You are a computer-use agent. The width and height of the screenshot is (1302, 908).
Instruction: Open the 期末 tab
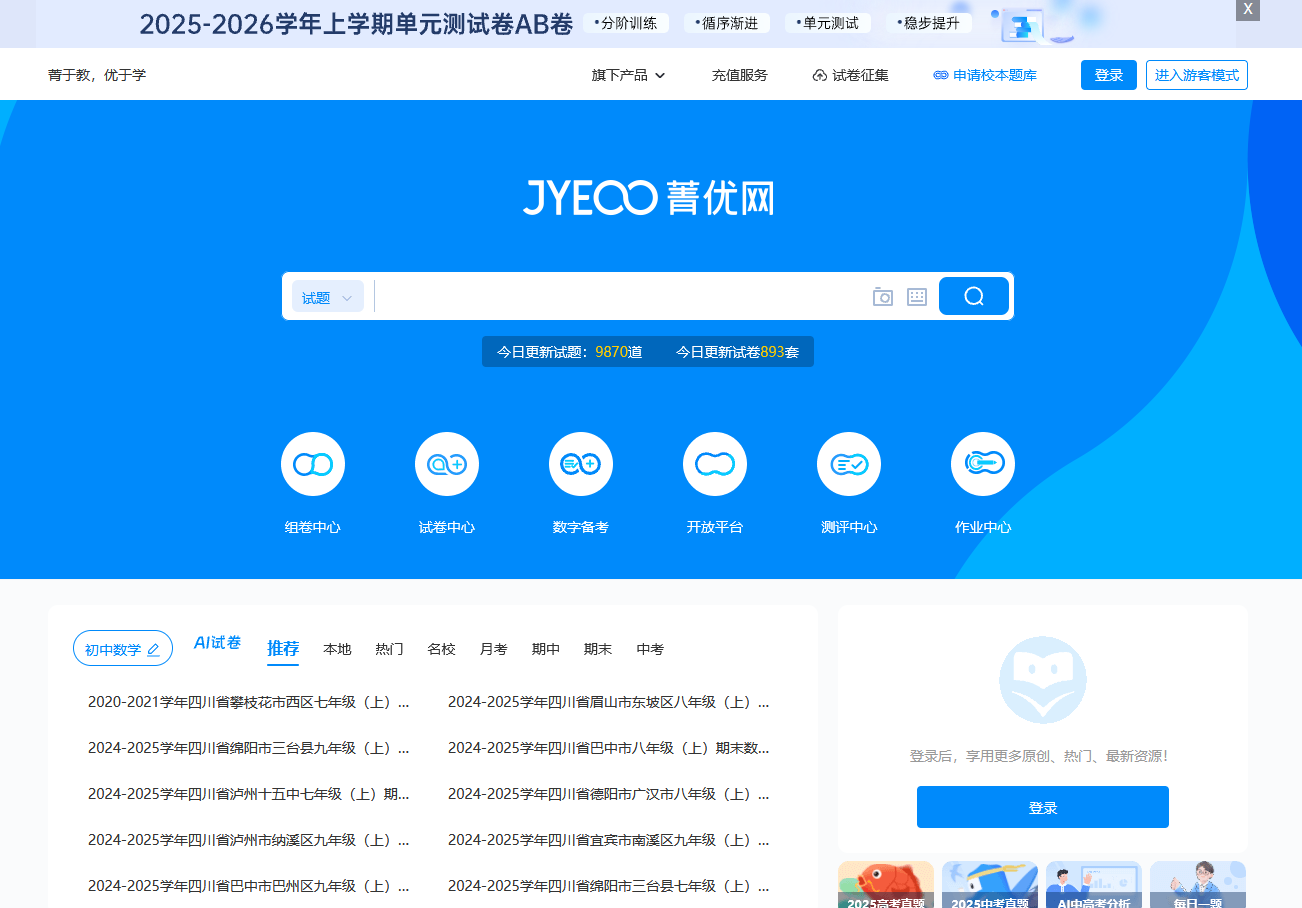[x=598, y=649]
